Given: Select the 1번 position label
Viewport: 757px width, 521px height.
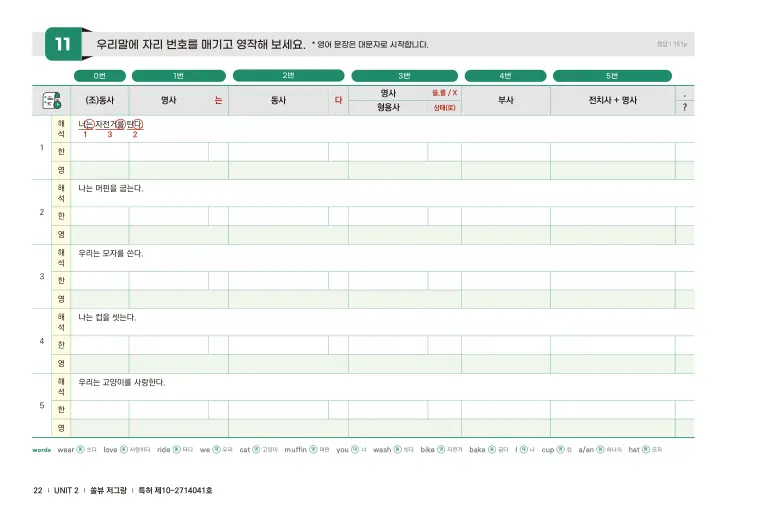Looking at the screenshot, I should coord(179,76).
